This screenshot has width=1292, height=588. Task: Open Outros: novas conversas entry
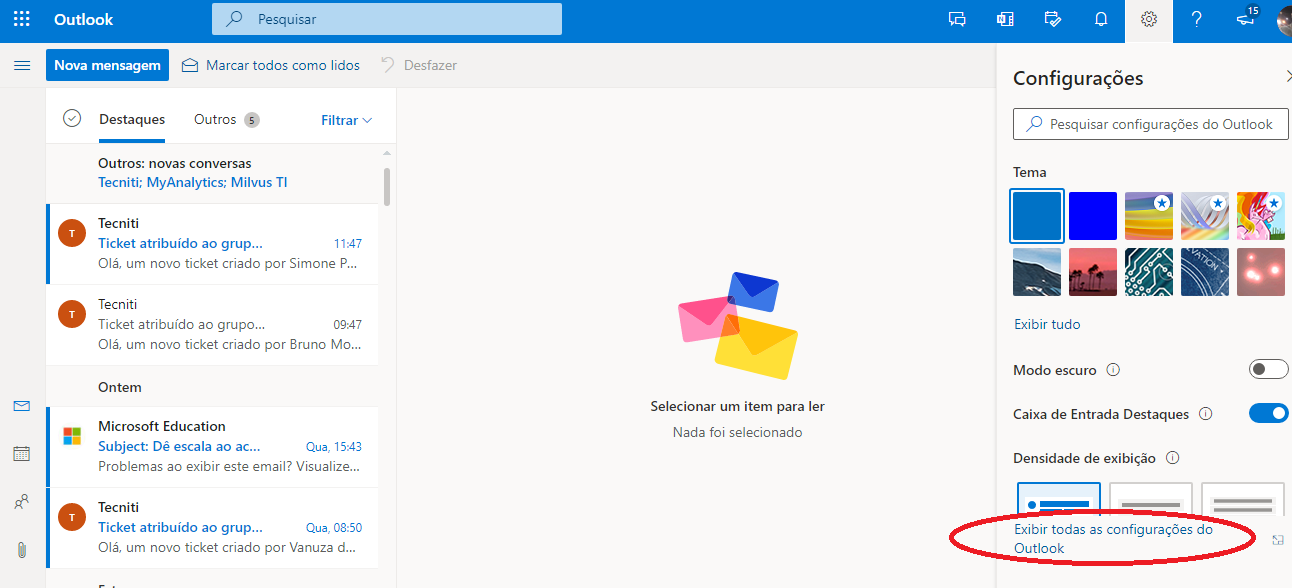coord(213,172)
